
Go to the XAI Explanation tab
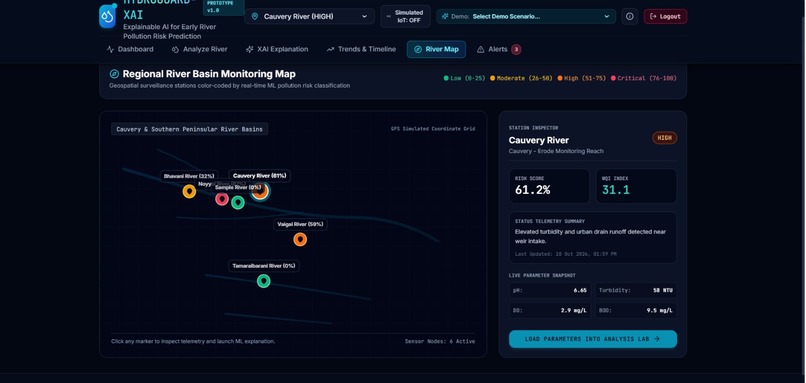tap(277, 49)
